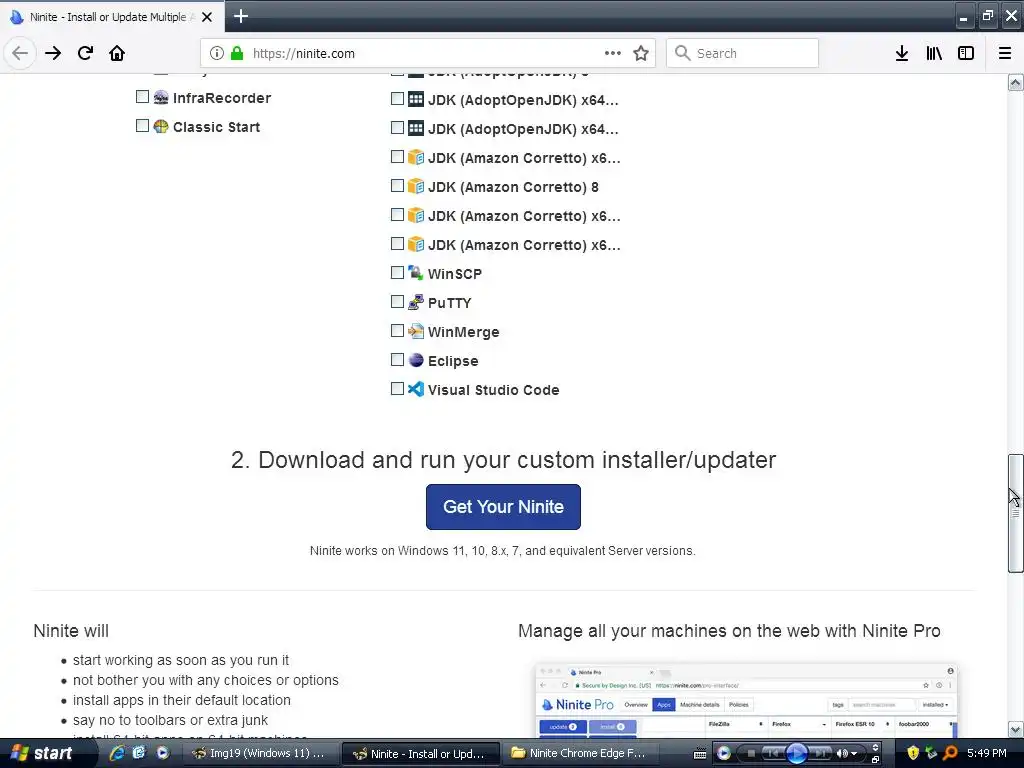Skip to next track in taskbar player

[x=820, y=754]
